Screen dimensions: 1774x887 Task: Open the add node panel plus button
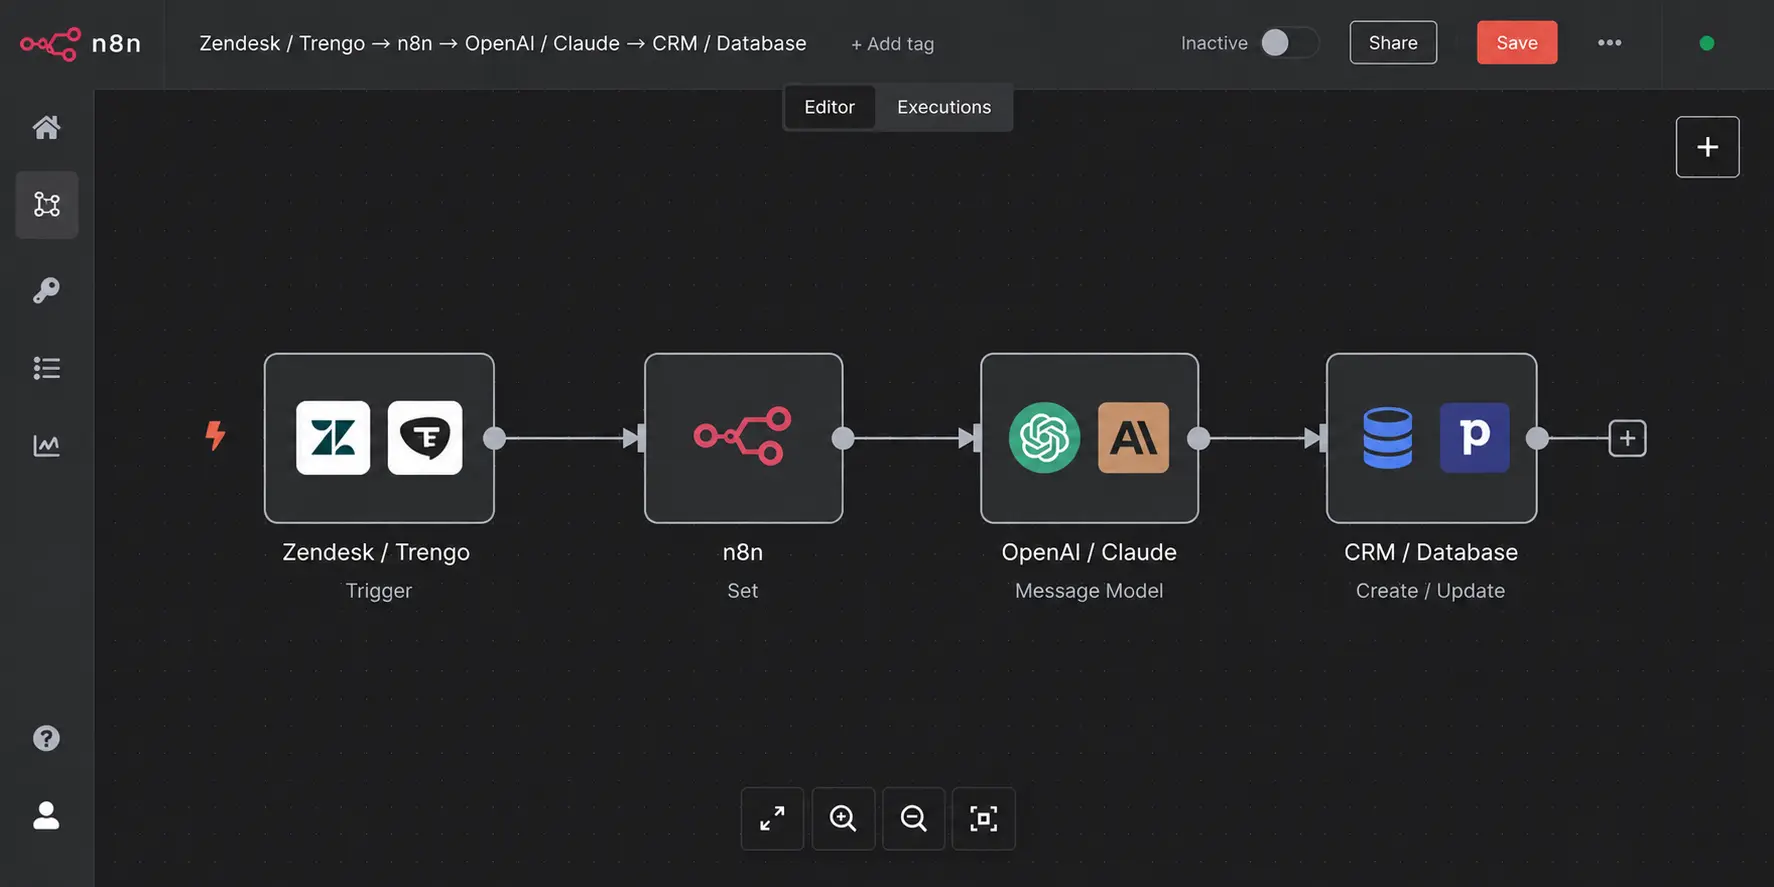tap(1707, 147)
